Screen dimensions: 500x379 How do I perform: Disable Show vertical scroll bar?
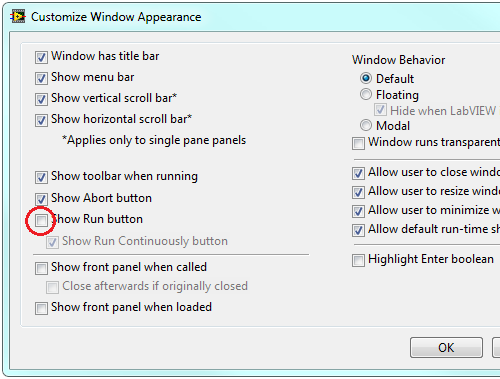coord(41,99)
